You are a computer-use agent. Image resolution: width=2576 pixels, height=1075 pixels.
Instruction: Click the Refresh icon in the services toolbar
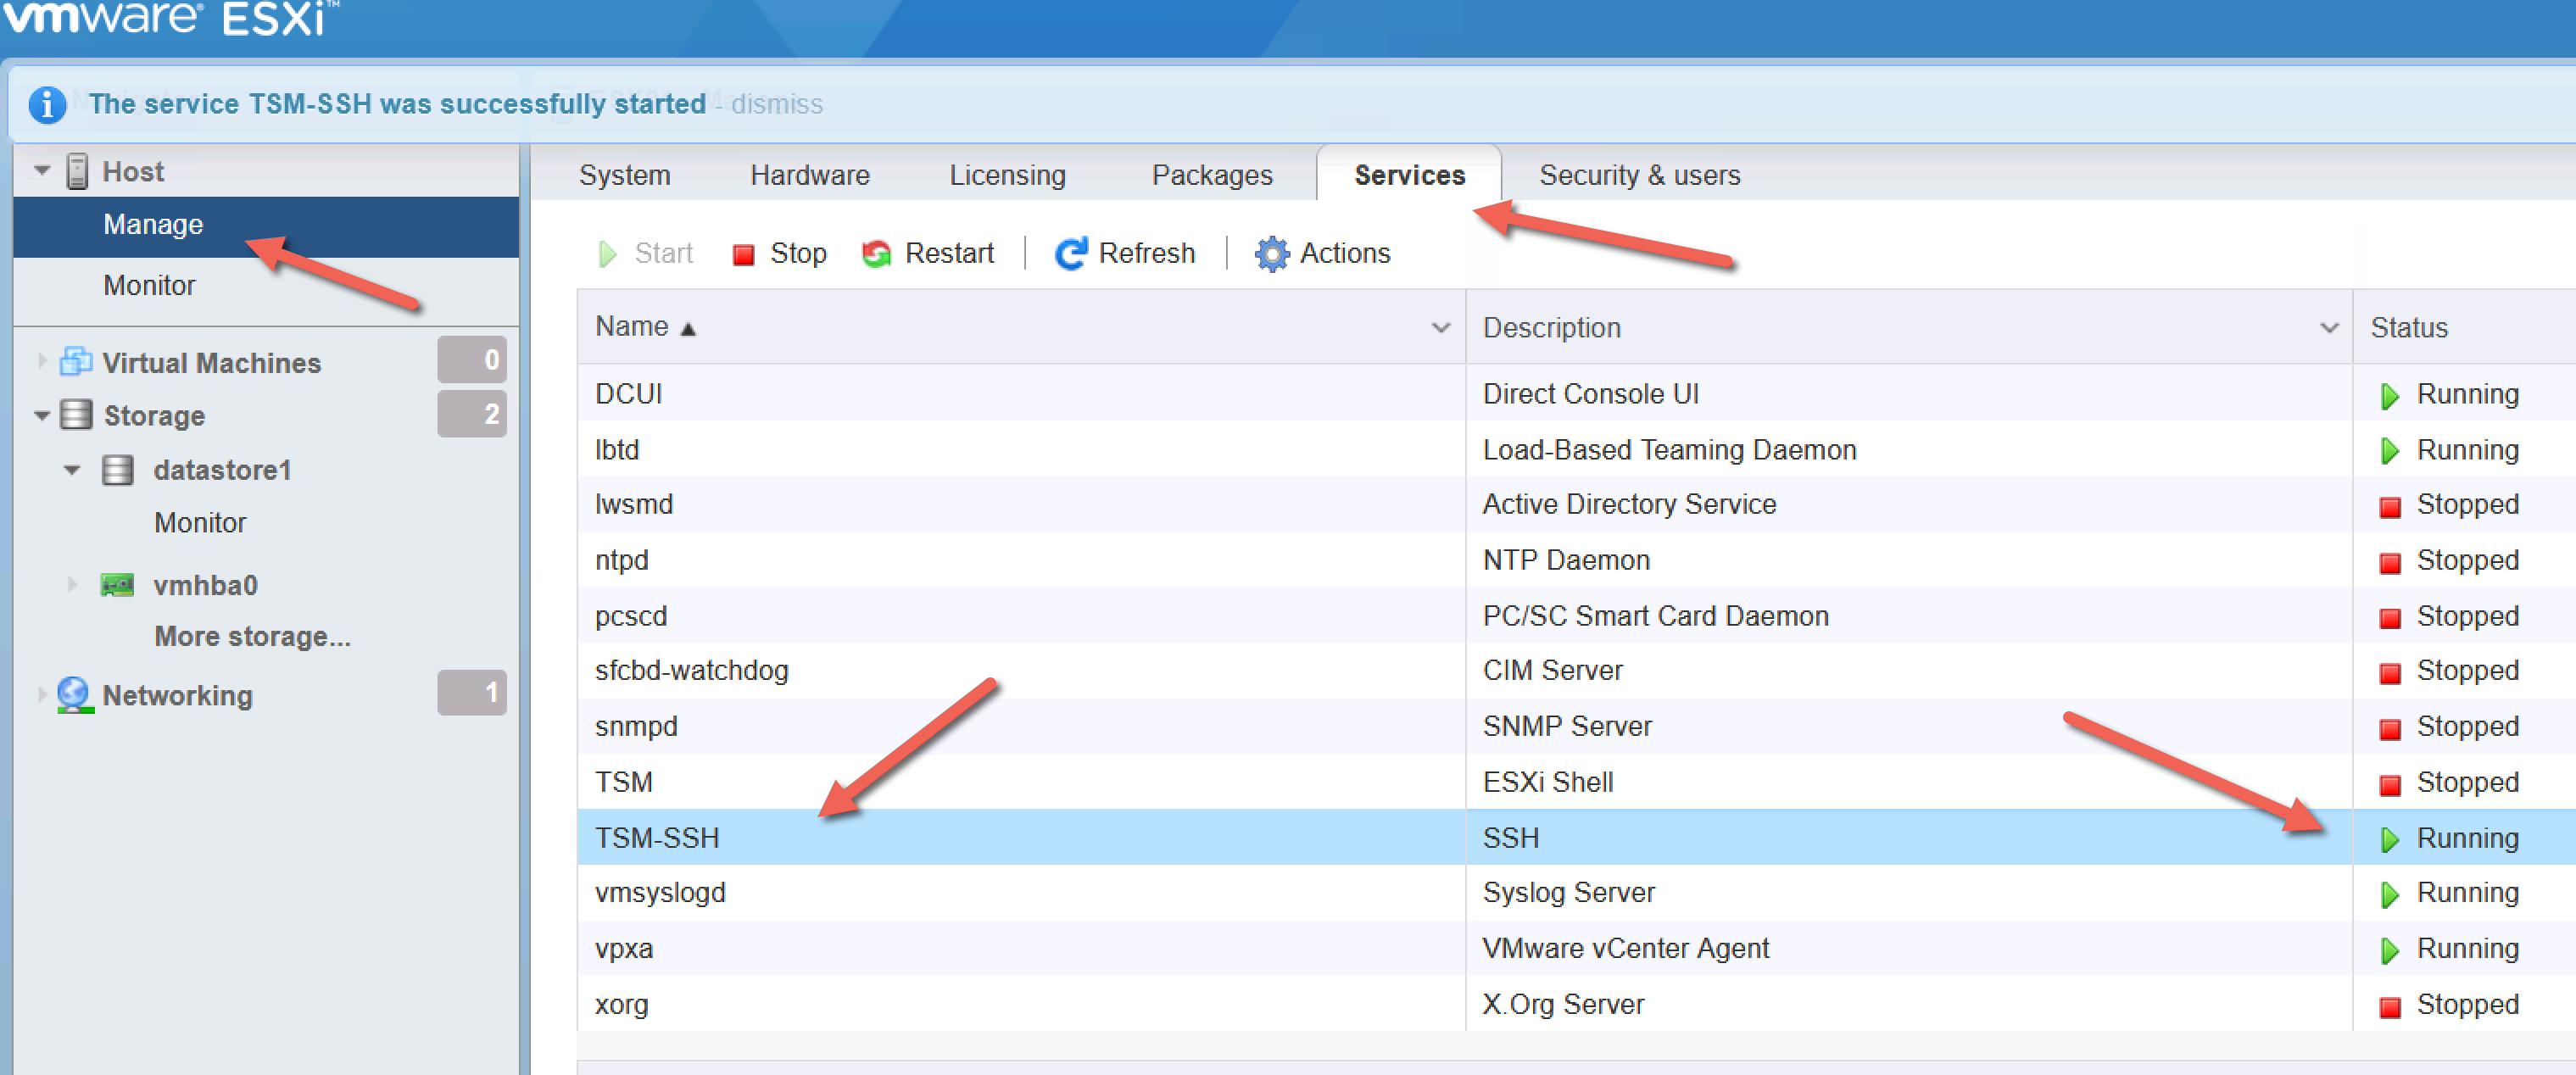[1070, 253]
